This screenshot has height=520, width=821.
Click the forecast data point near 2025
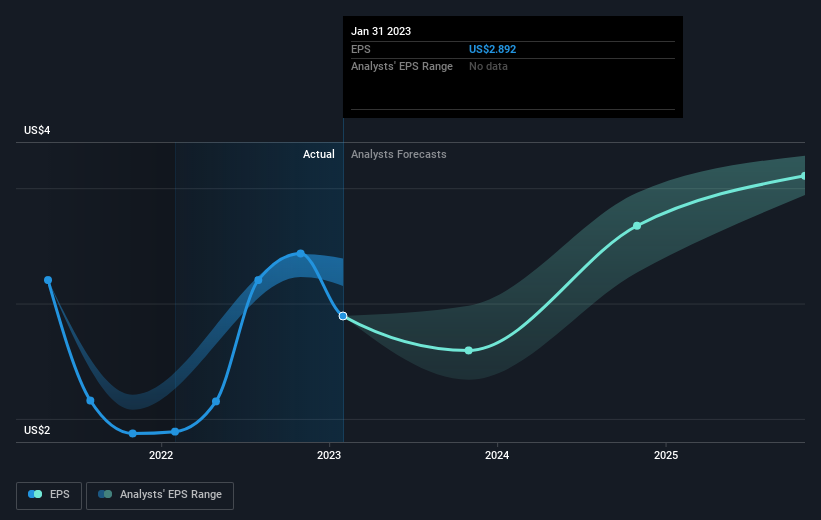637,226
